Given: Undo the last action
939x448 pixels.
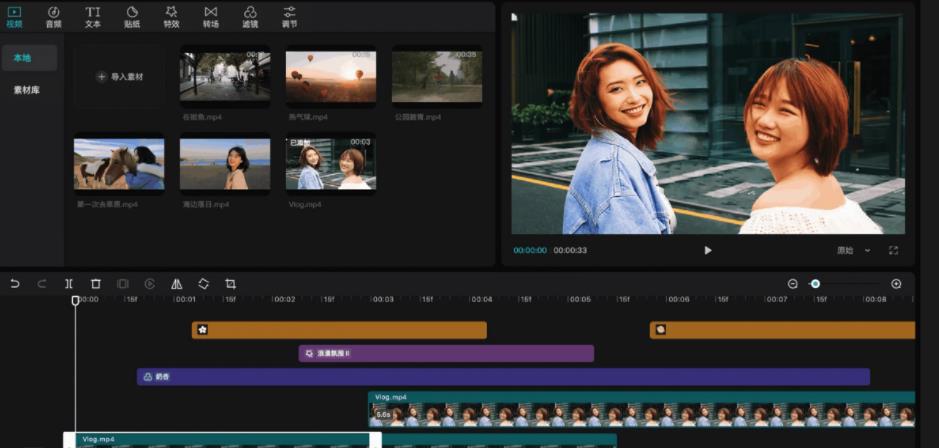Looking at the screenshot, I should tap(15, 284).
